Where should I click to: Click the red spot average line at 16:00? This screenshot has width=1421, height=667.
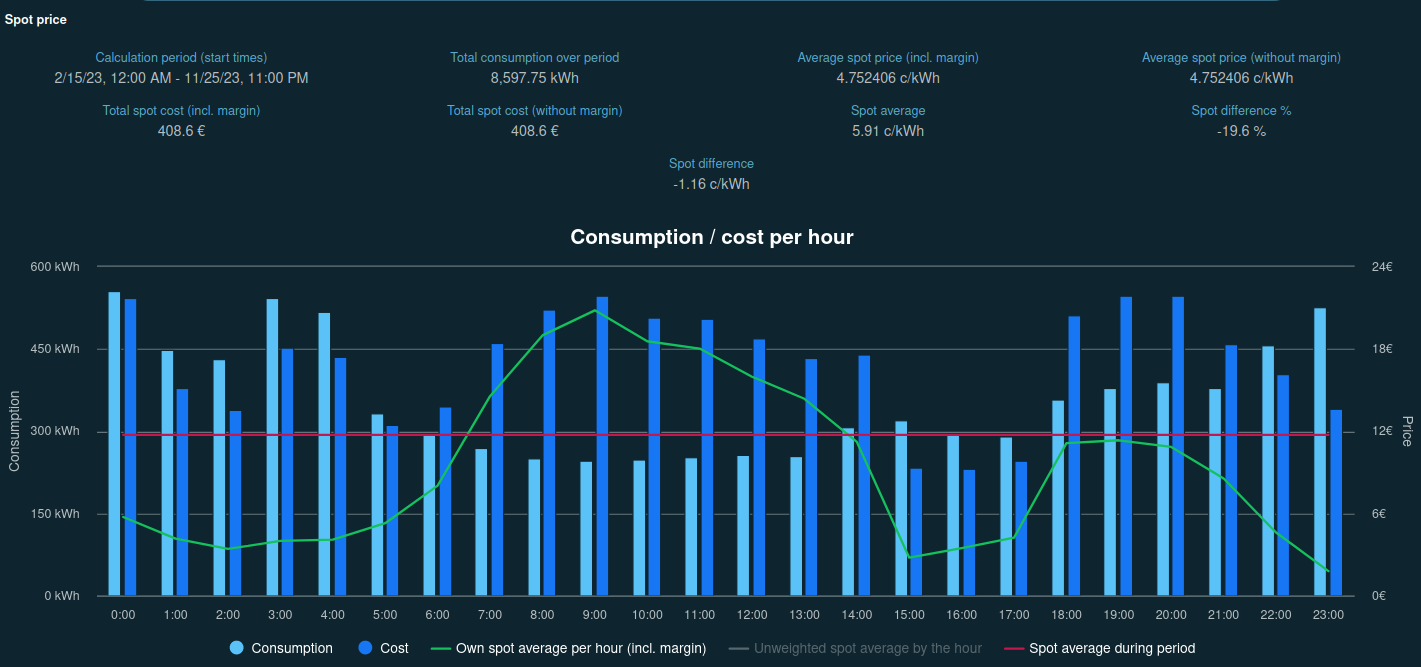pyautogui.click(x=961, y=435)
